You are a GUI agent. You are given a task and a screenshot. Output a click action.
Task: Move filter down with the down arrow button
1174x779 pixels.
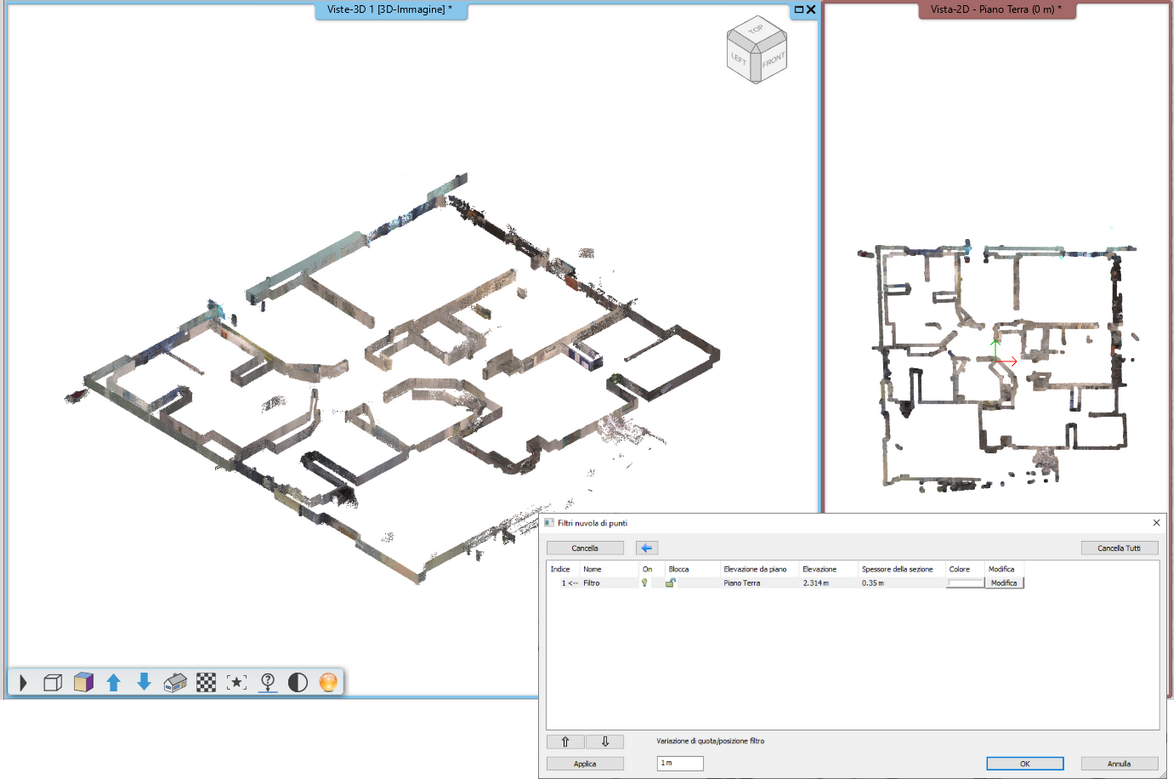tap(605, 742)
